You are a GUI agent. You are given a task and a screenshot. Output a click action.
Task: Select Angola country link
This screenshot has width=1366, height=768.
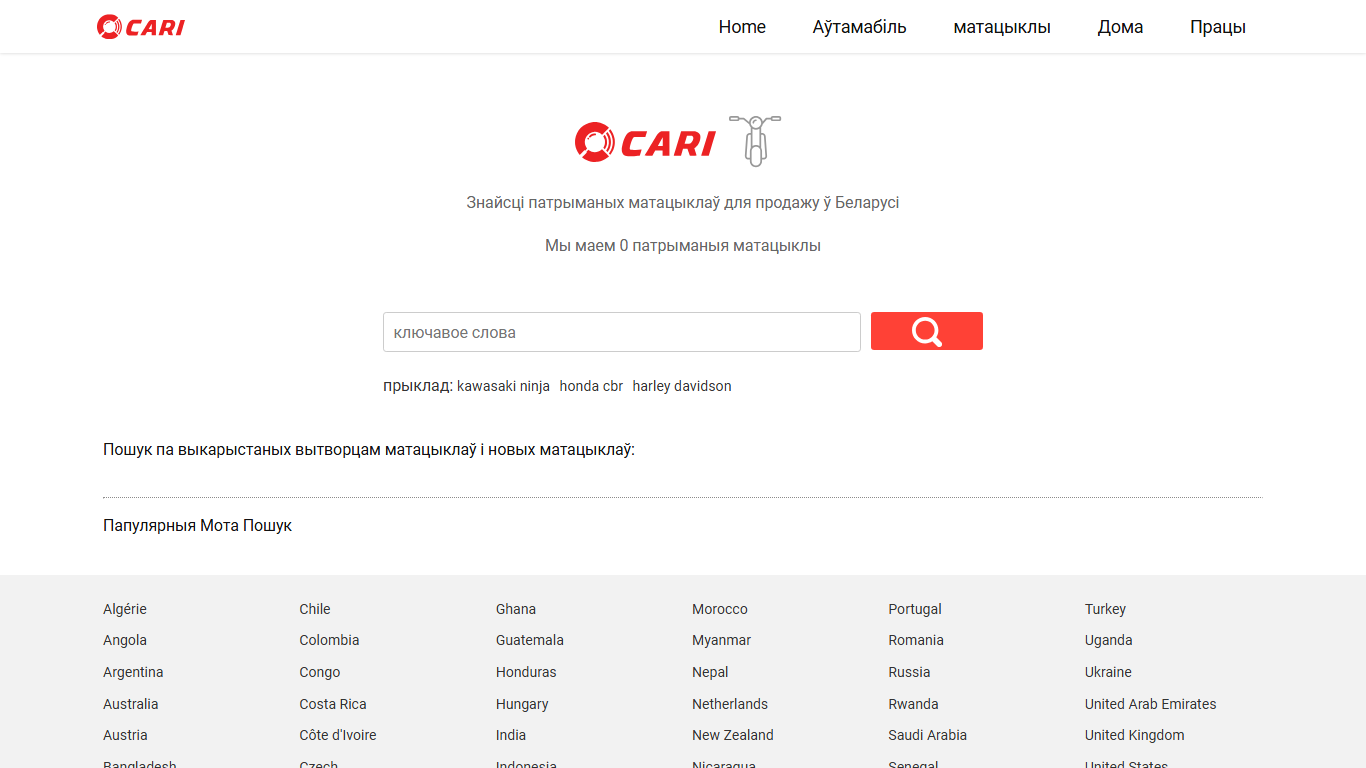click(125, 640)
